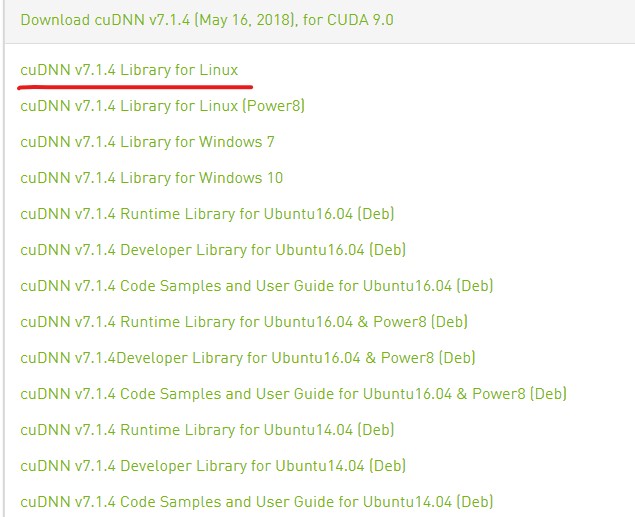
Task: Download Runtime Library for Ubuntu16.04 & Power8 (Deb)
Action: coord(244,322)
